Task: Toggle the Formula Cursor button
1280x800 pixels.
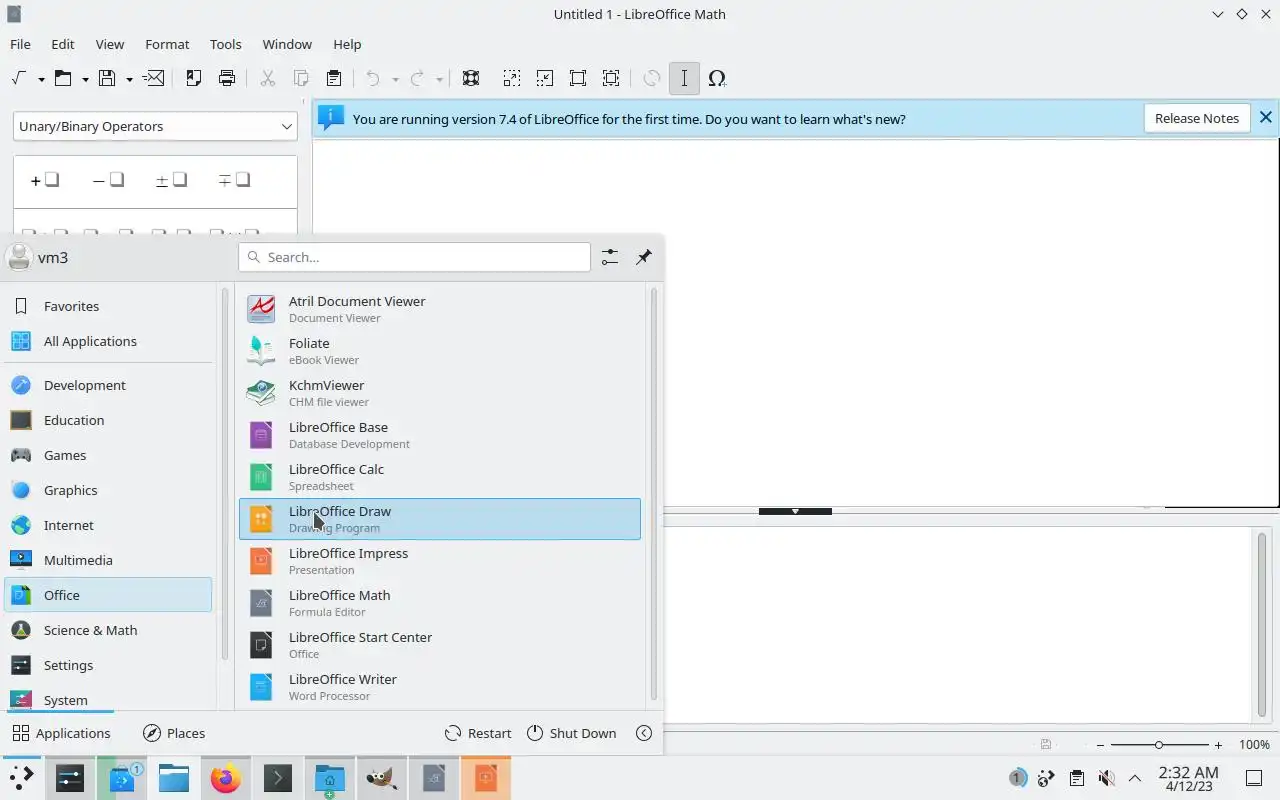Action: click(684, 78)
